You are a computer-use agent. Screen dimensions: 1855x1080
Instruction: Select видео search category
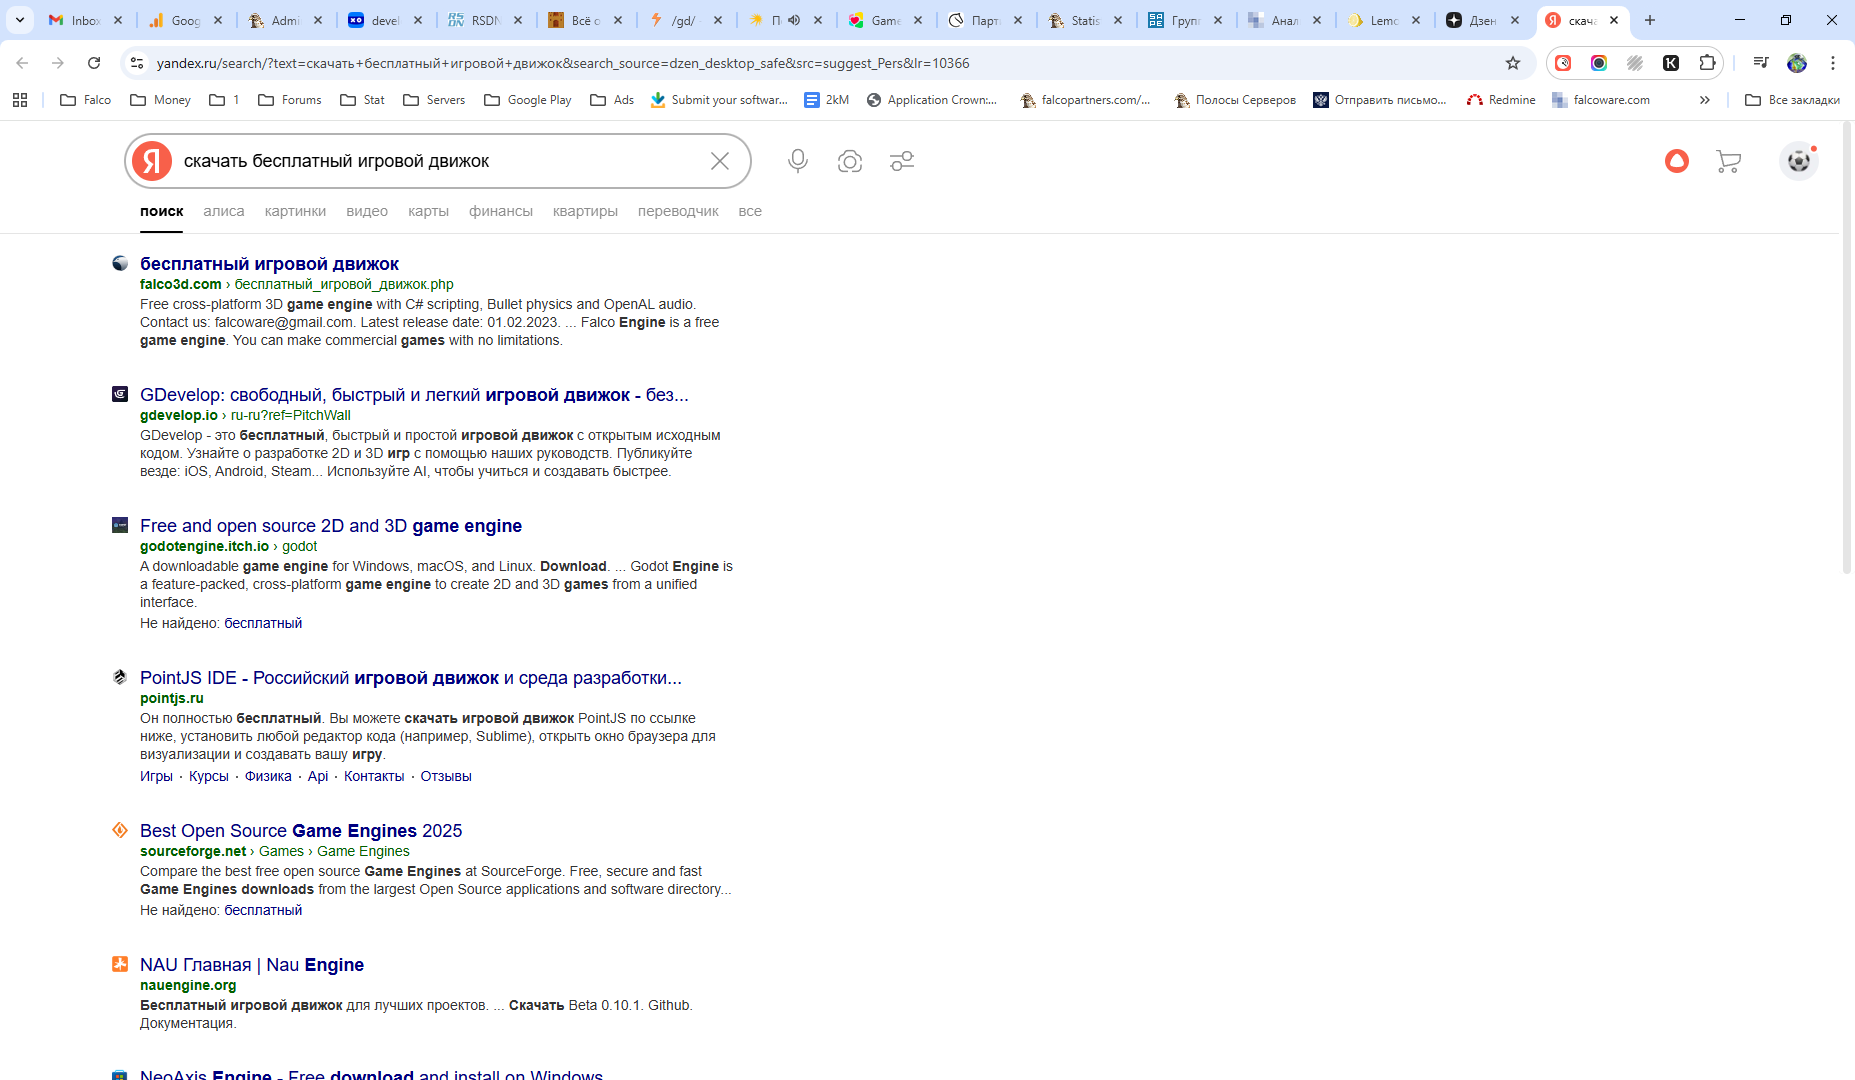[367, 211]
